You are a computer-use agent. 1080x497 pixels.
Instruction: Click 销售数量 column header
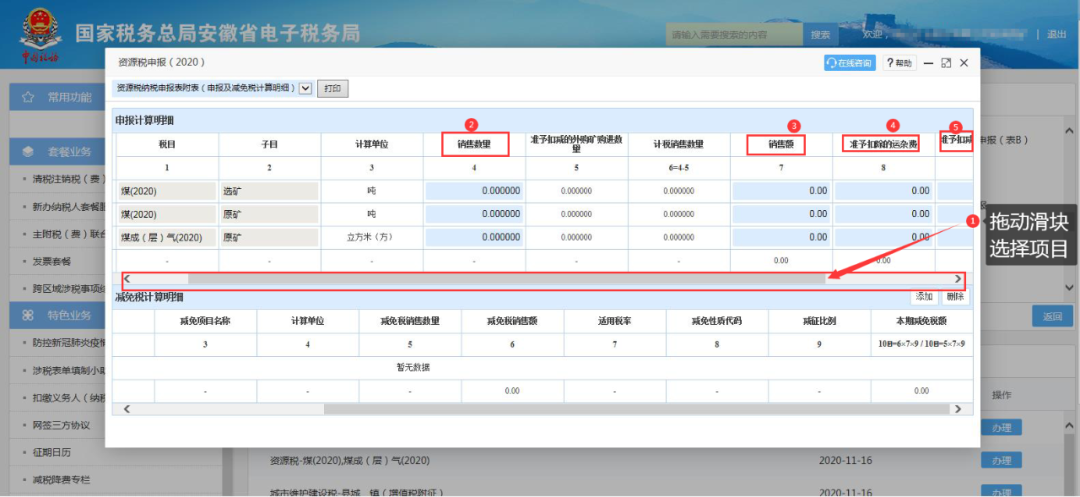click(x=474, y=145)
